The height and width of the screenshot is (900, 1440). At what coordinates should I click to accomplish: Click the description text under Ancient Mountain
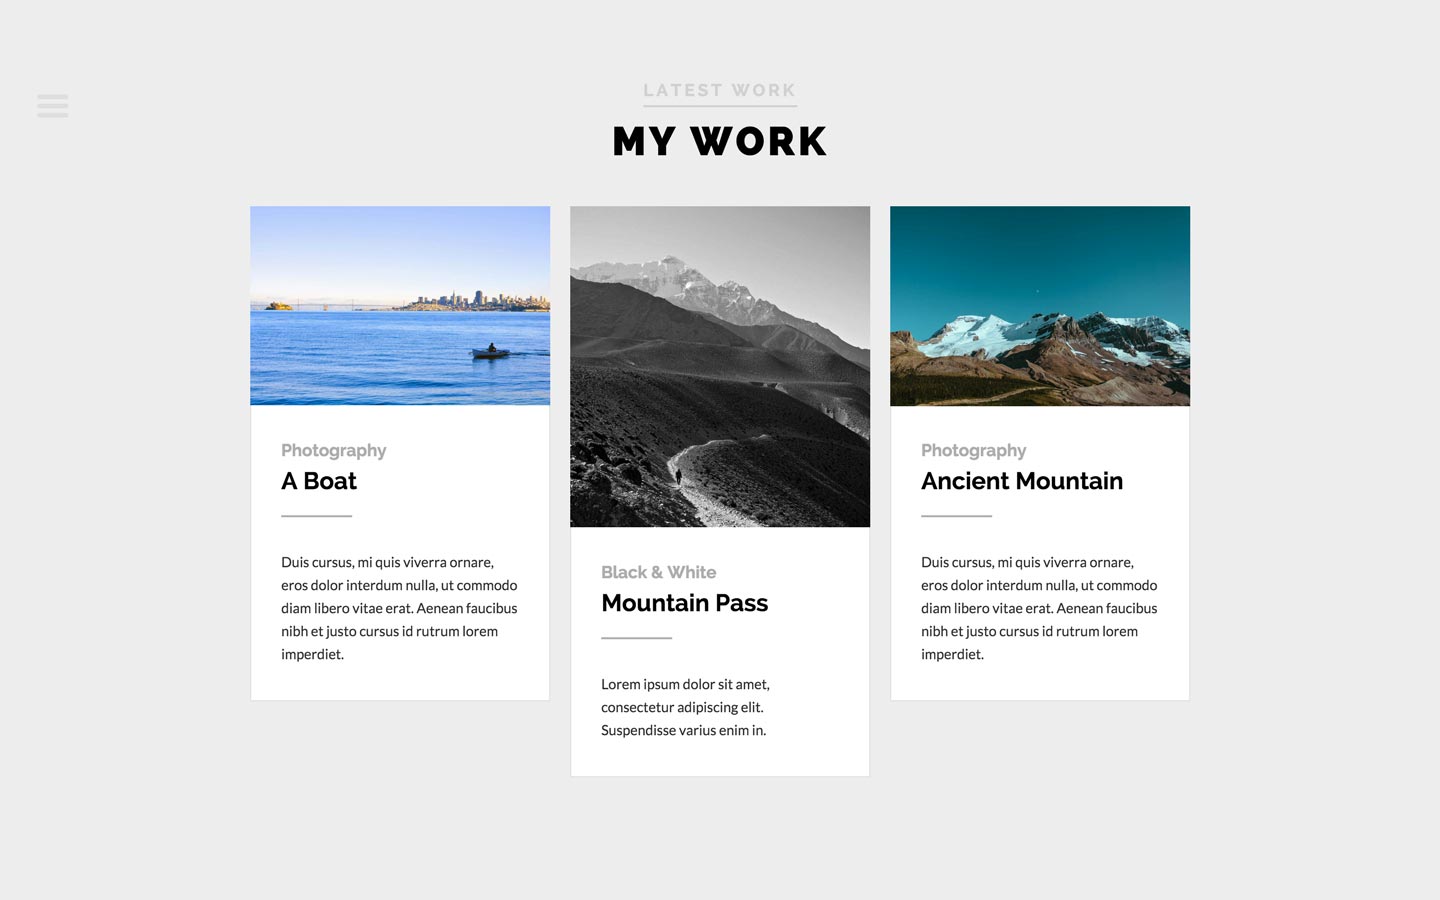point(1039,608)
